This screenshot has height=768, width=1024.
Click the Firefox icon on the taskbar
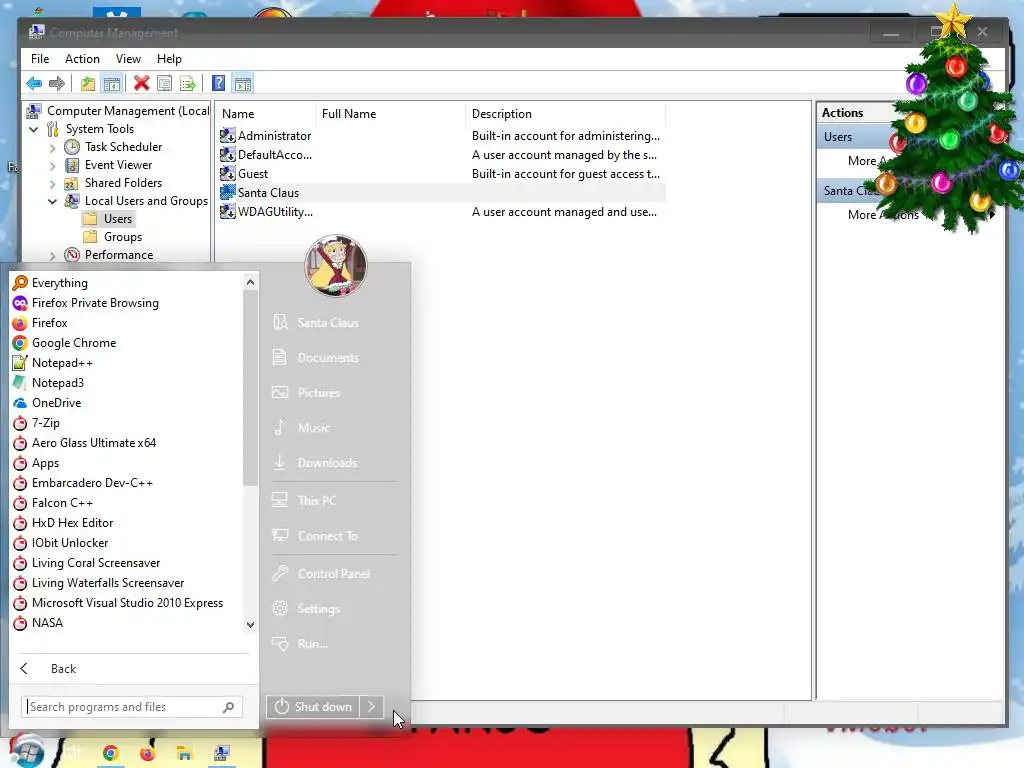coord(148,754)
